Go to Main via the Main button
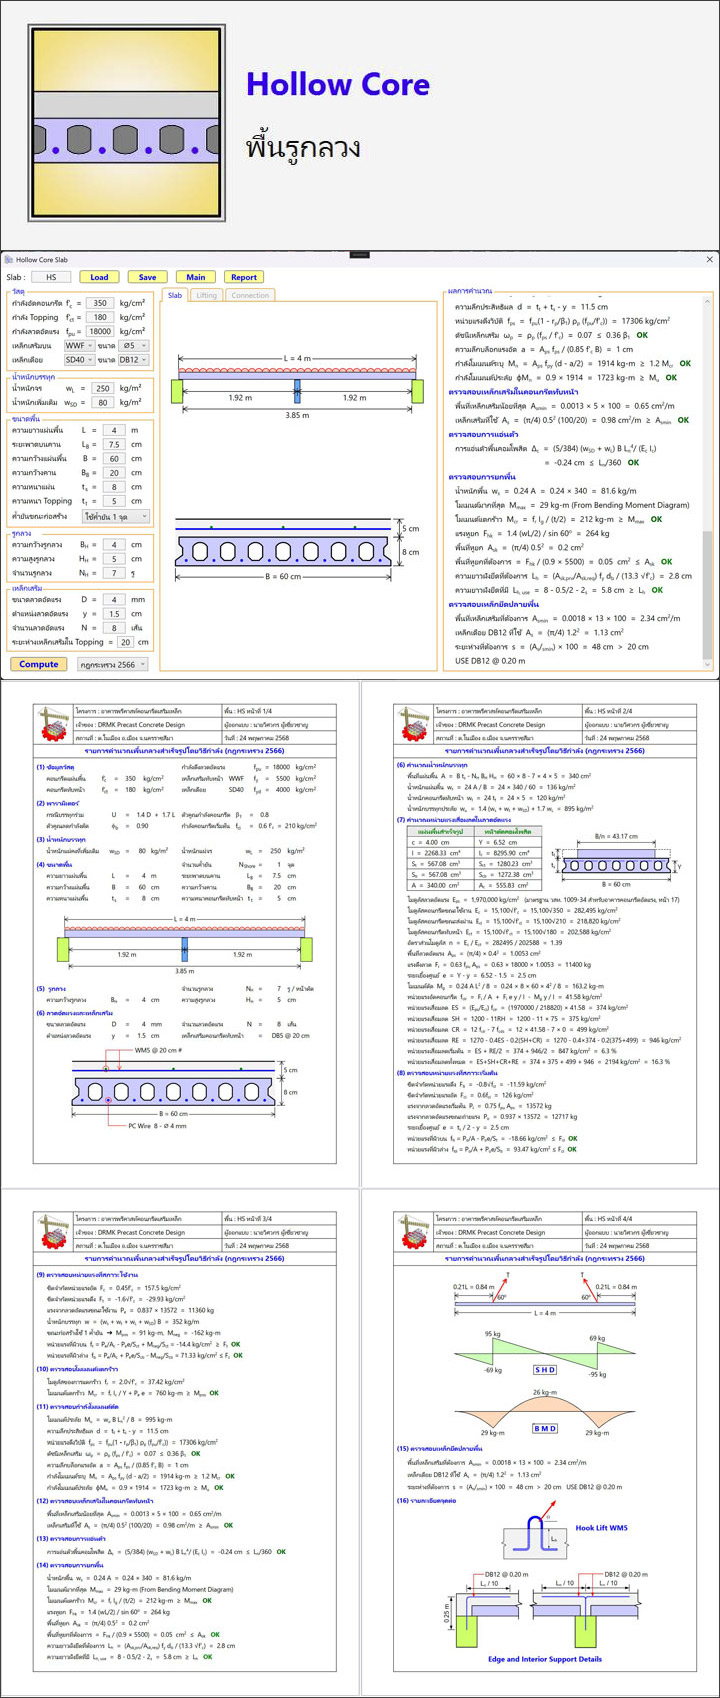720x1698 pixels. 196,277
